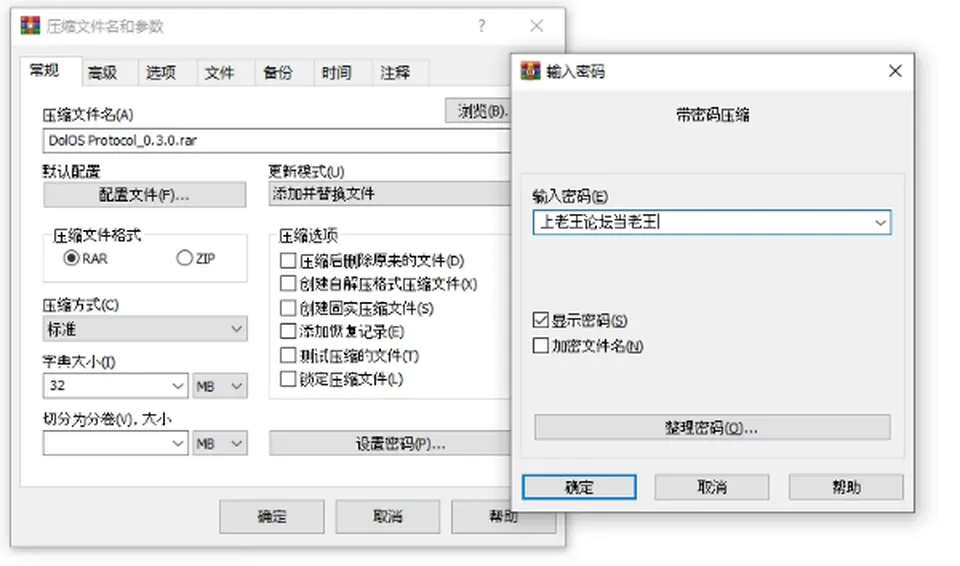960x566 pixels.
Task: Open MB unit dropdown beside dictionary size
Action: (x=220, y=386)
